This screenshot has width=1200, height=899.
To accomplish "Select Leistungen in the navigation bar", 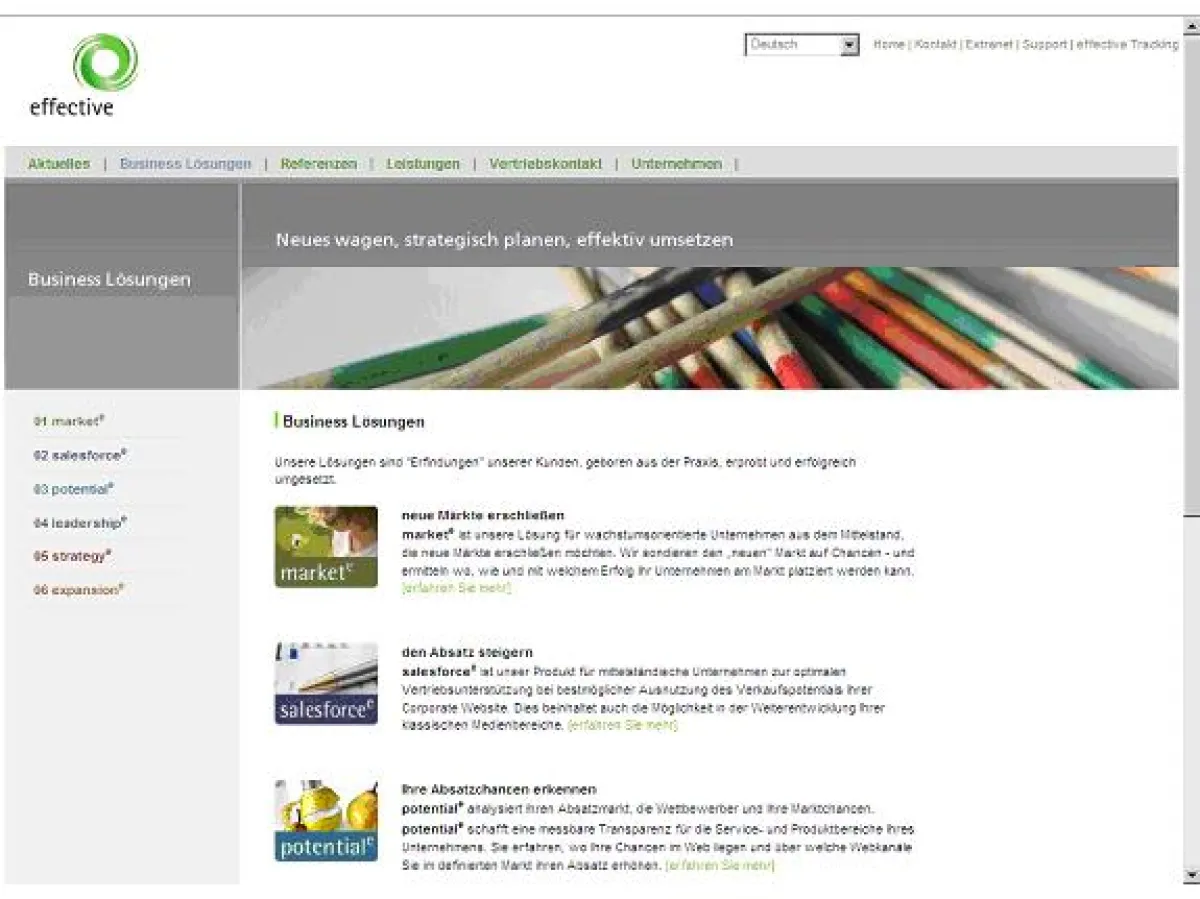I will coord(423,163).
